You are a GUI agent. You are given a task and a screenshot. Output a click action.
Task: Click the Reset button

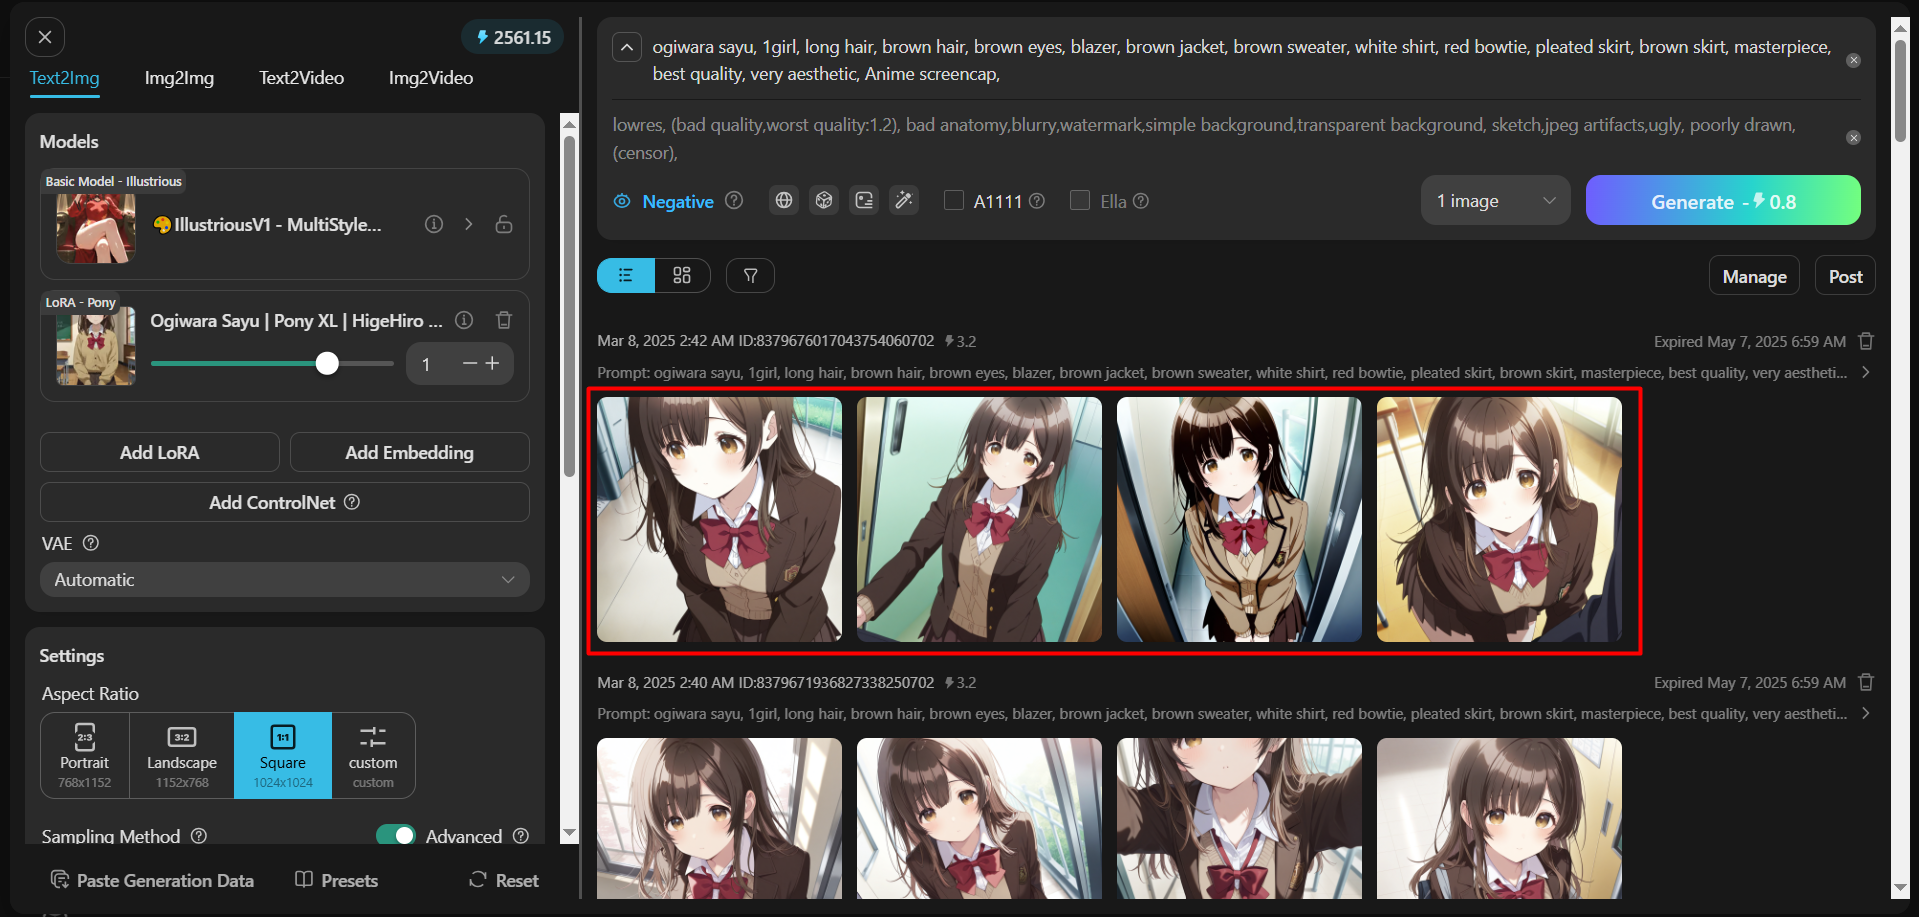[x=504, y=880]
